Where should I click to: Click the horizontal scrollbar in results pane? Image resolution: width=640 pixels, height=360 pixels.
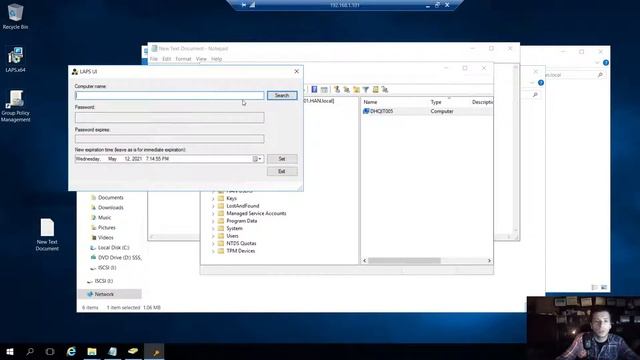(404, 260)
